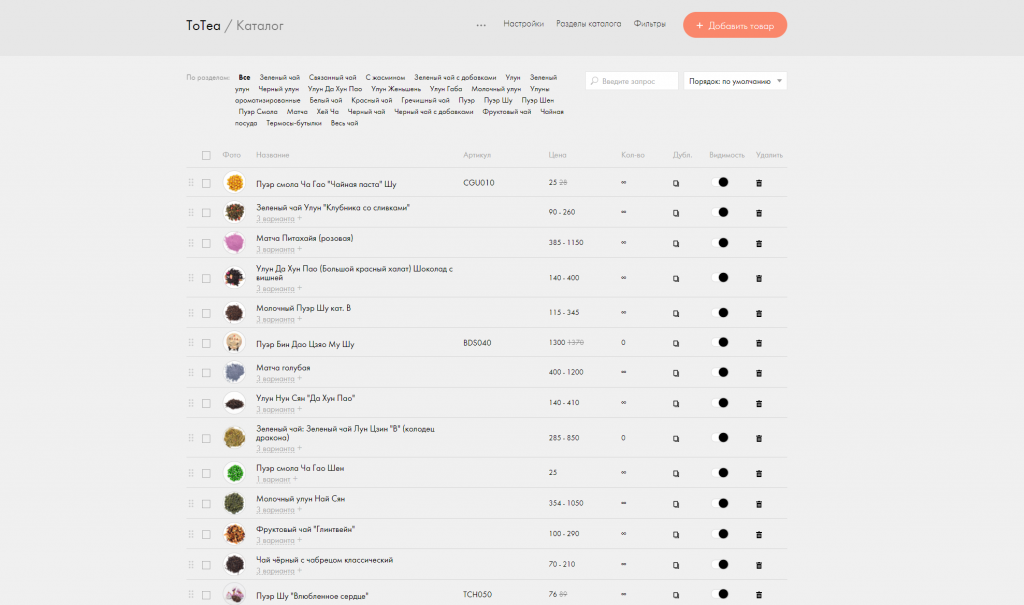Image resolution: width=1024 pixels, height=605 pixels.
Task: Click the search magnifier icon in query field
Action: [594, 81]
